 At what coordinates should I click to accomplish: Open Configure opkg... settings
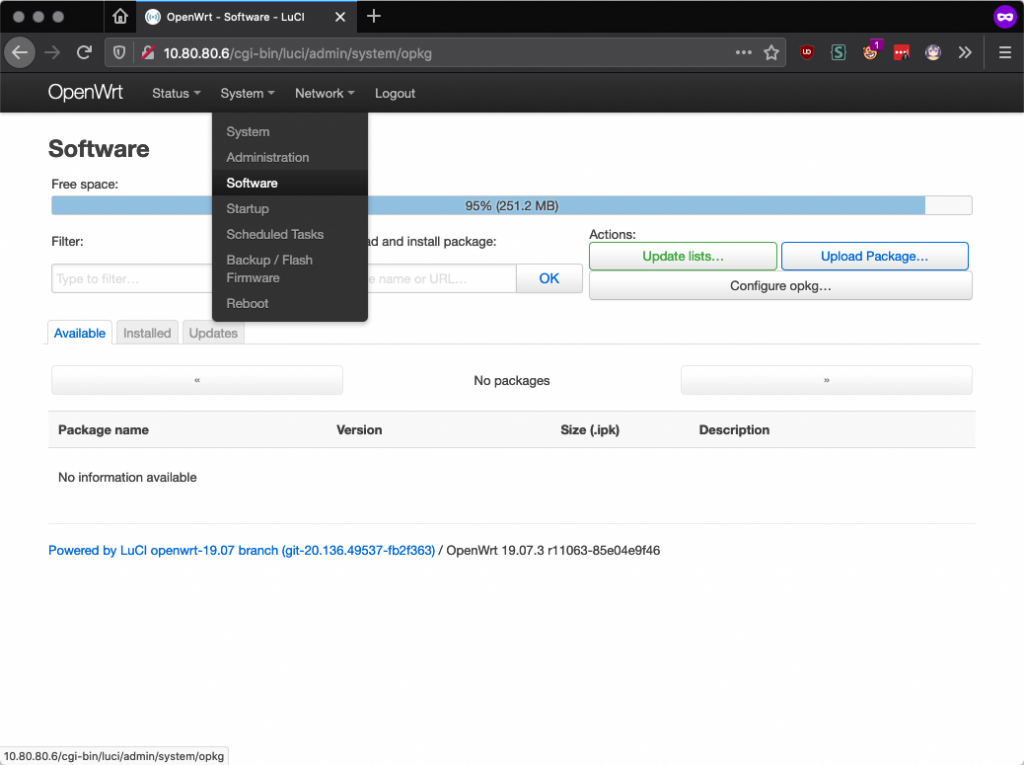pos(780,285)
